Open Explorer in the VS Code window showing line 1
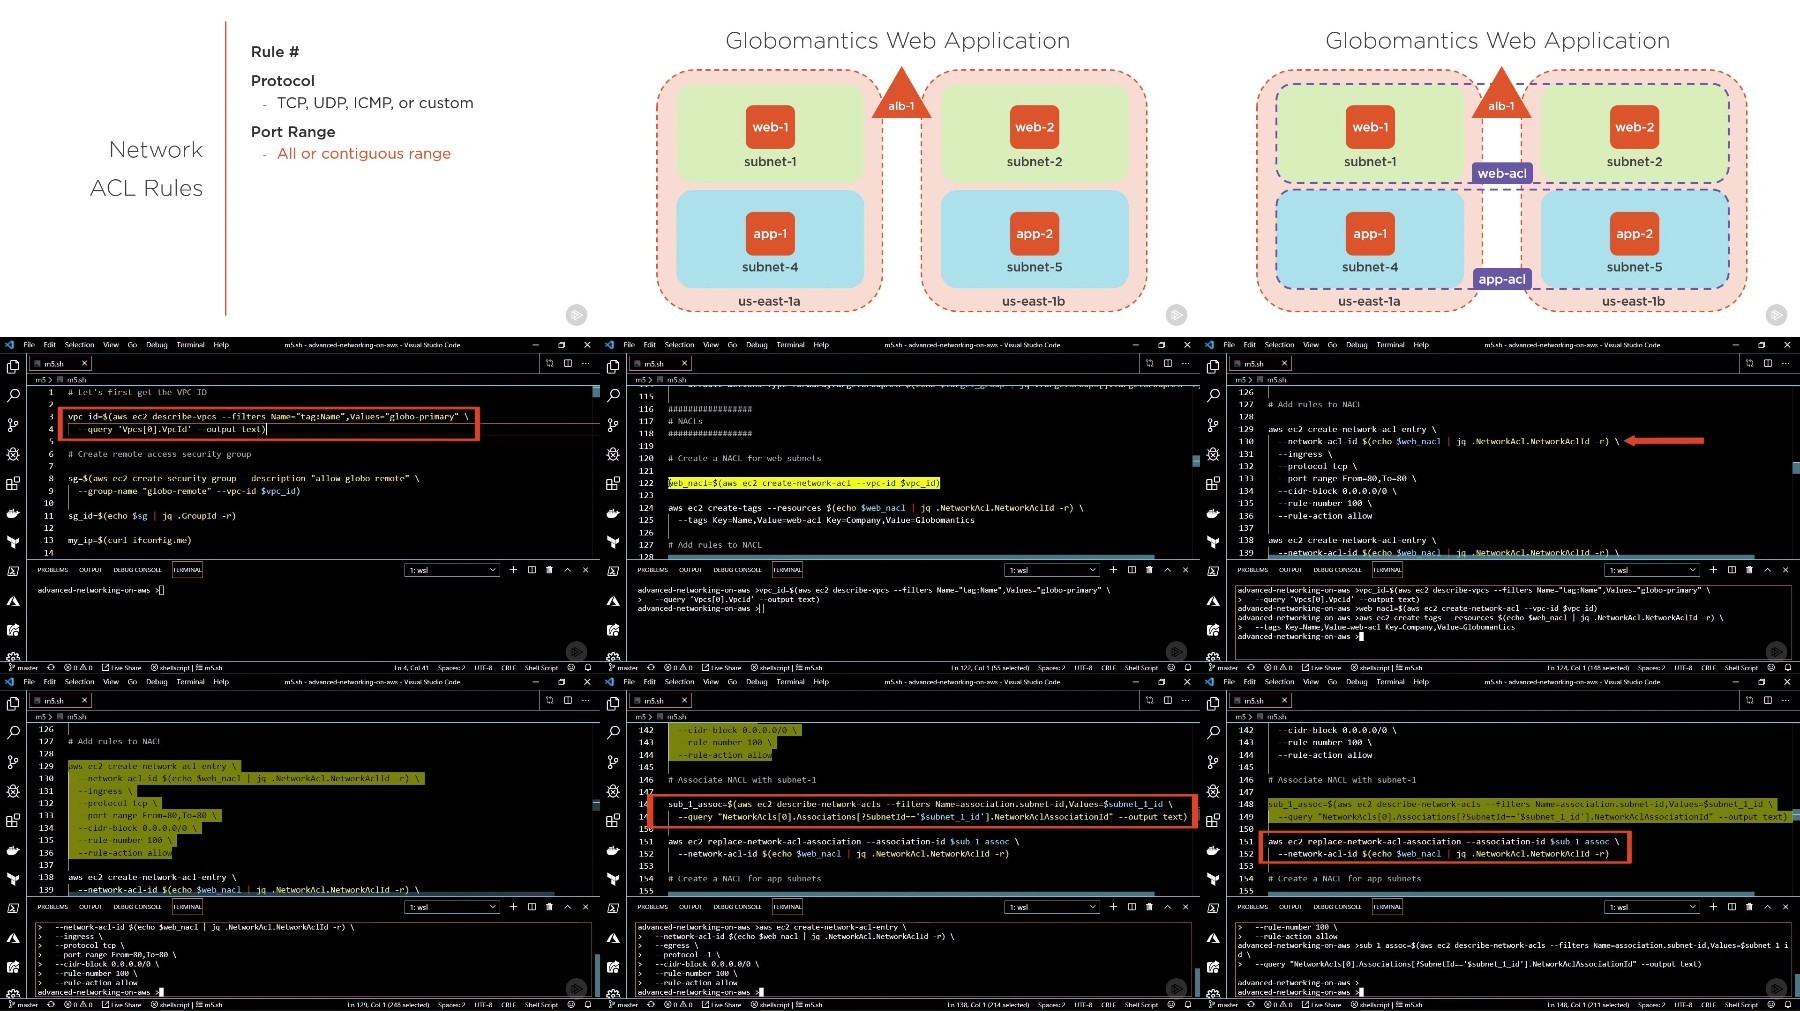Screen dimensions: 1800x1011 click(13, 367)
